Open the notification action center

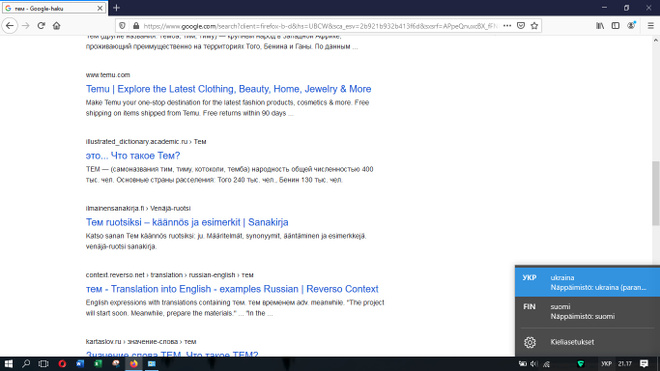point(644,364)
